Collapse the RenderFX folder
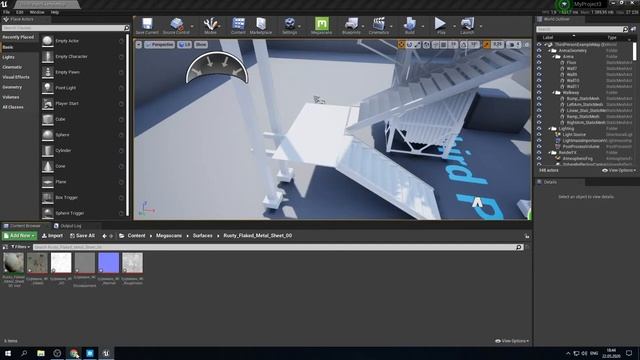 click(550, 153)
